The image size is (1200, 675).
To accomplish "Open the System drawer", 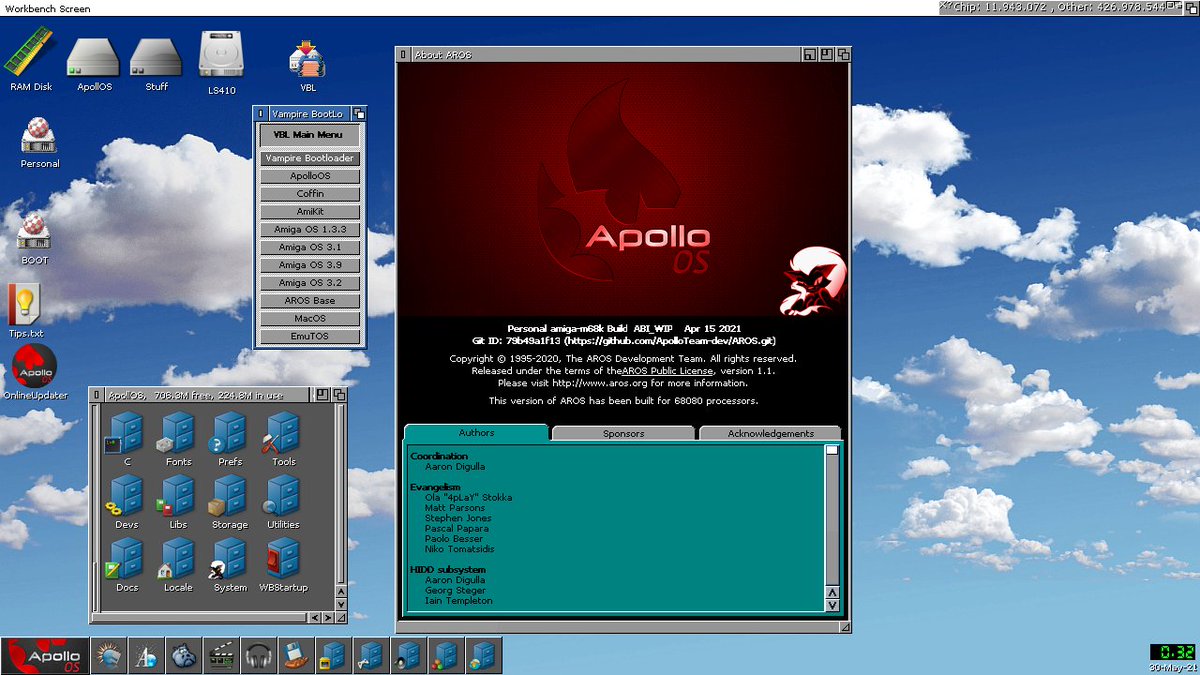I will point(230,565).
